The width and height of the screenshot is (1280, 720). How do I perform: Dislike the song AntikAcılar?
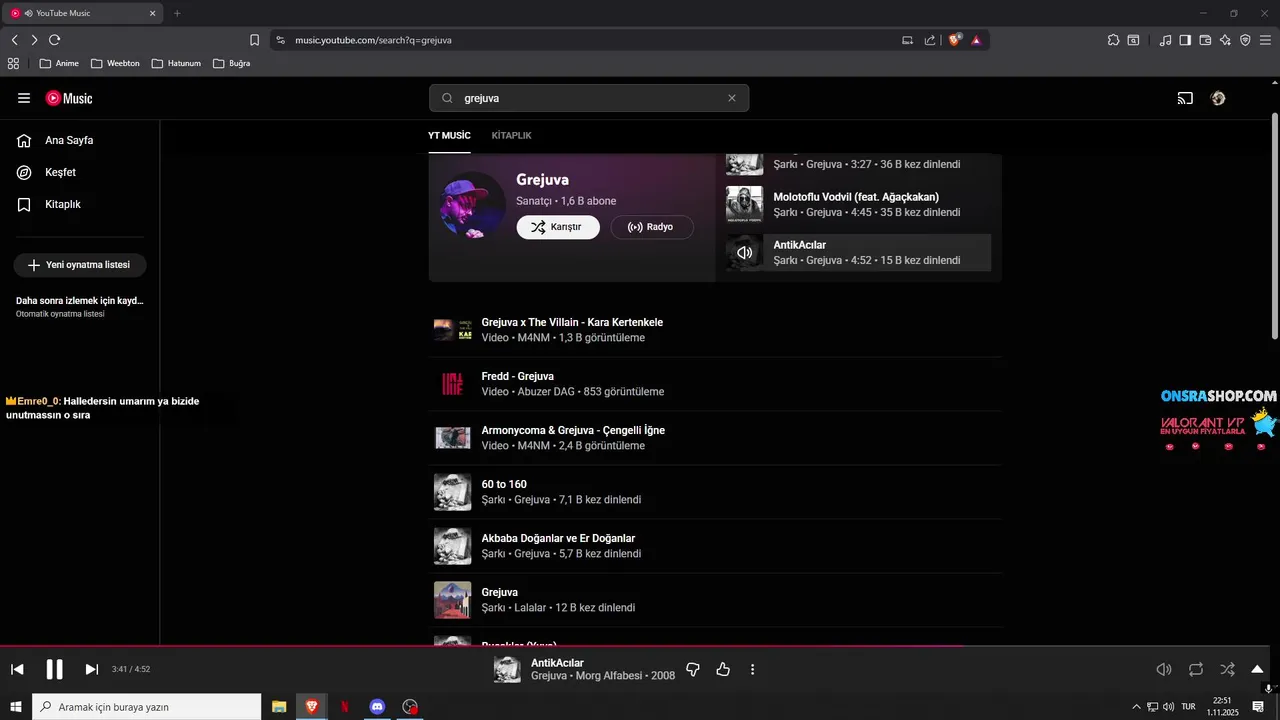pos(692,669)
